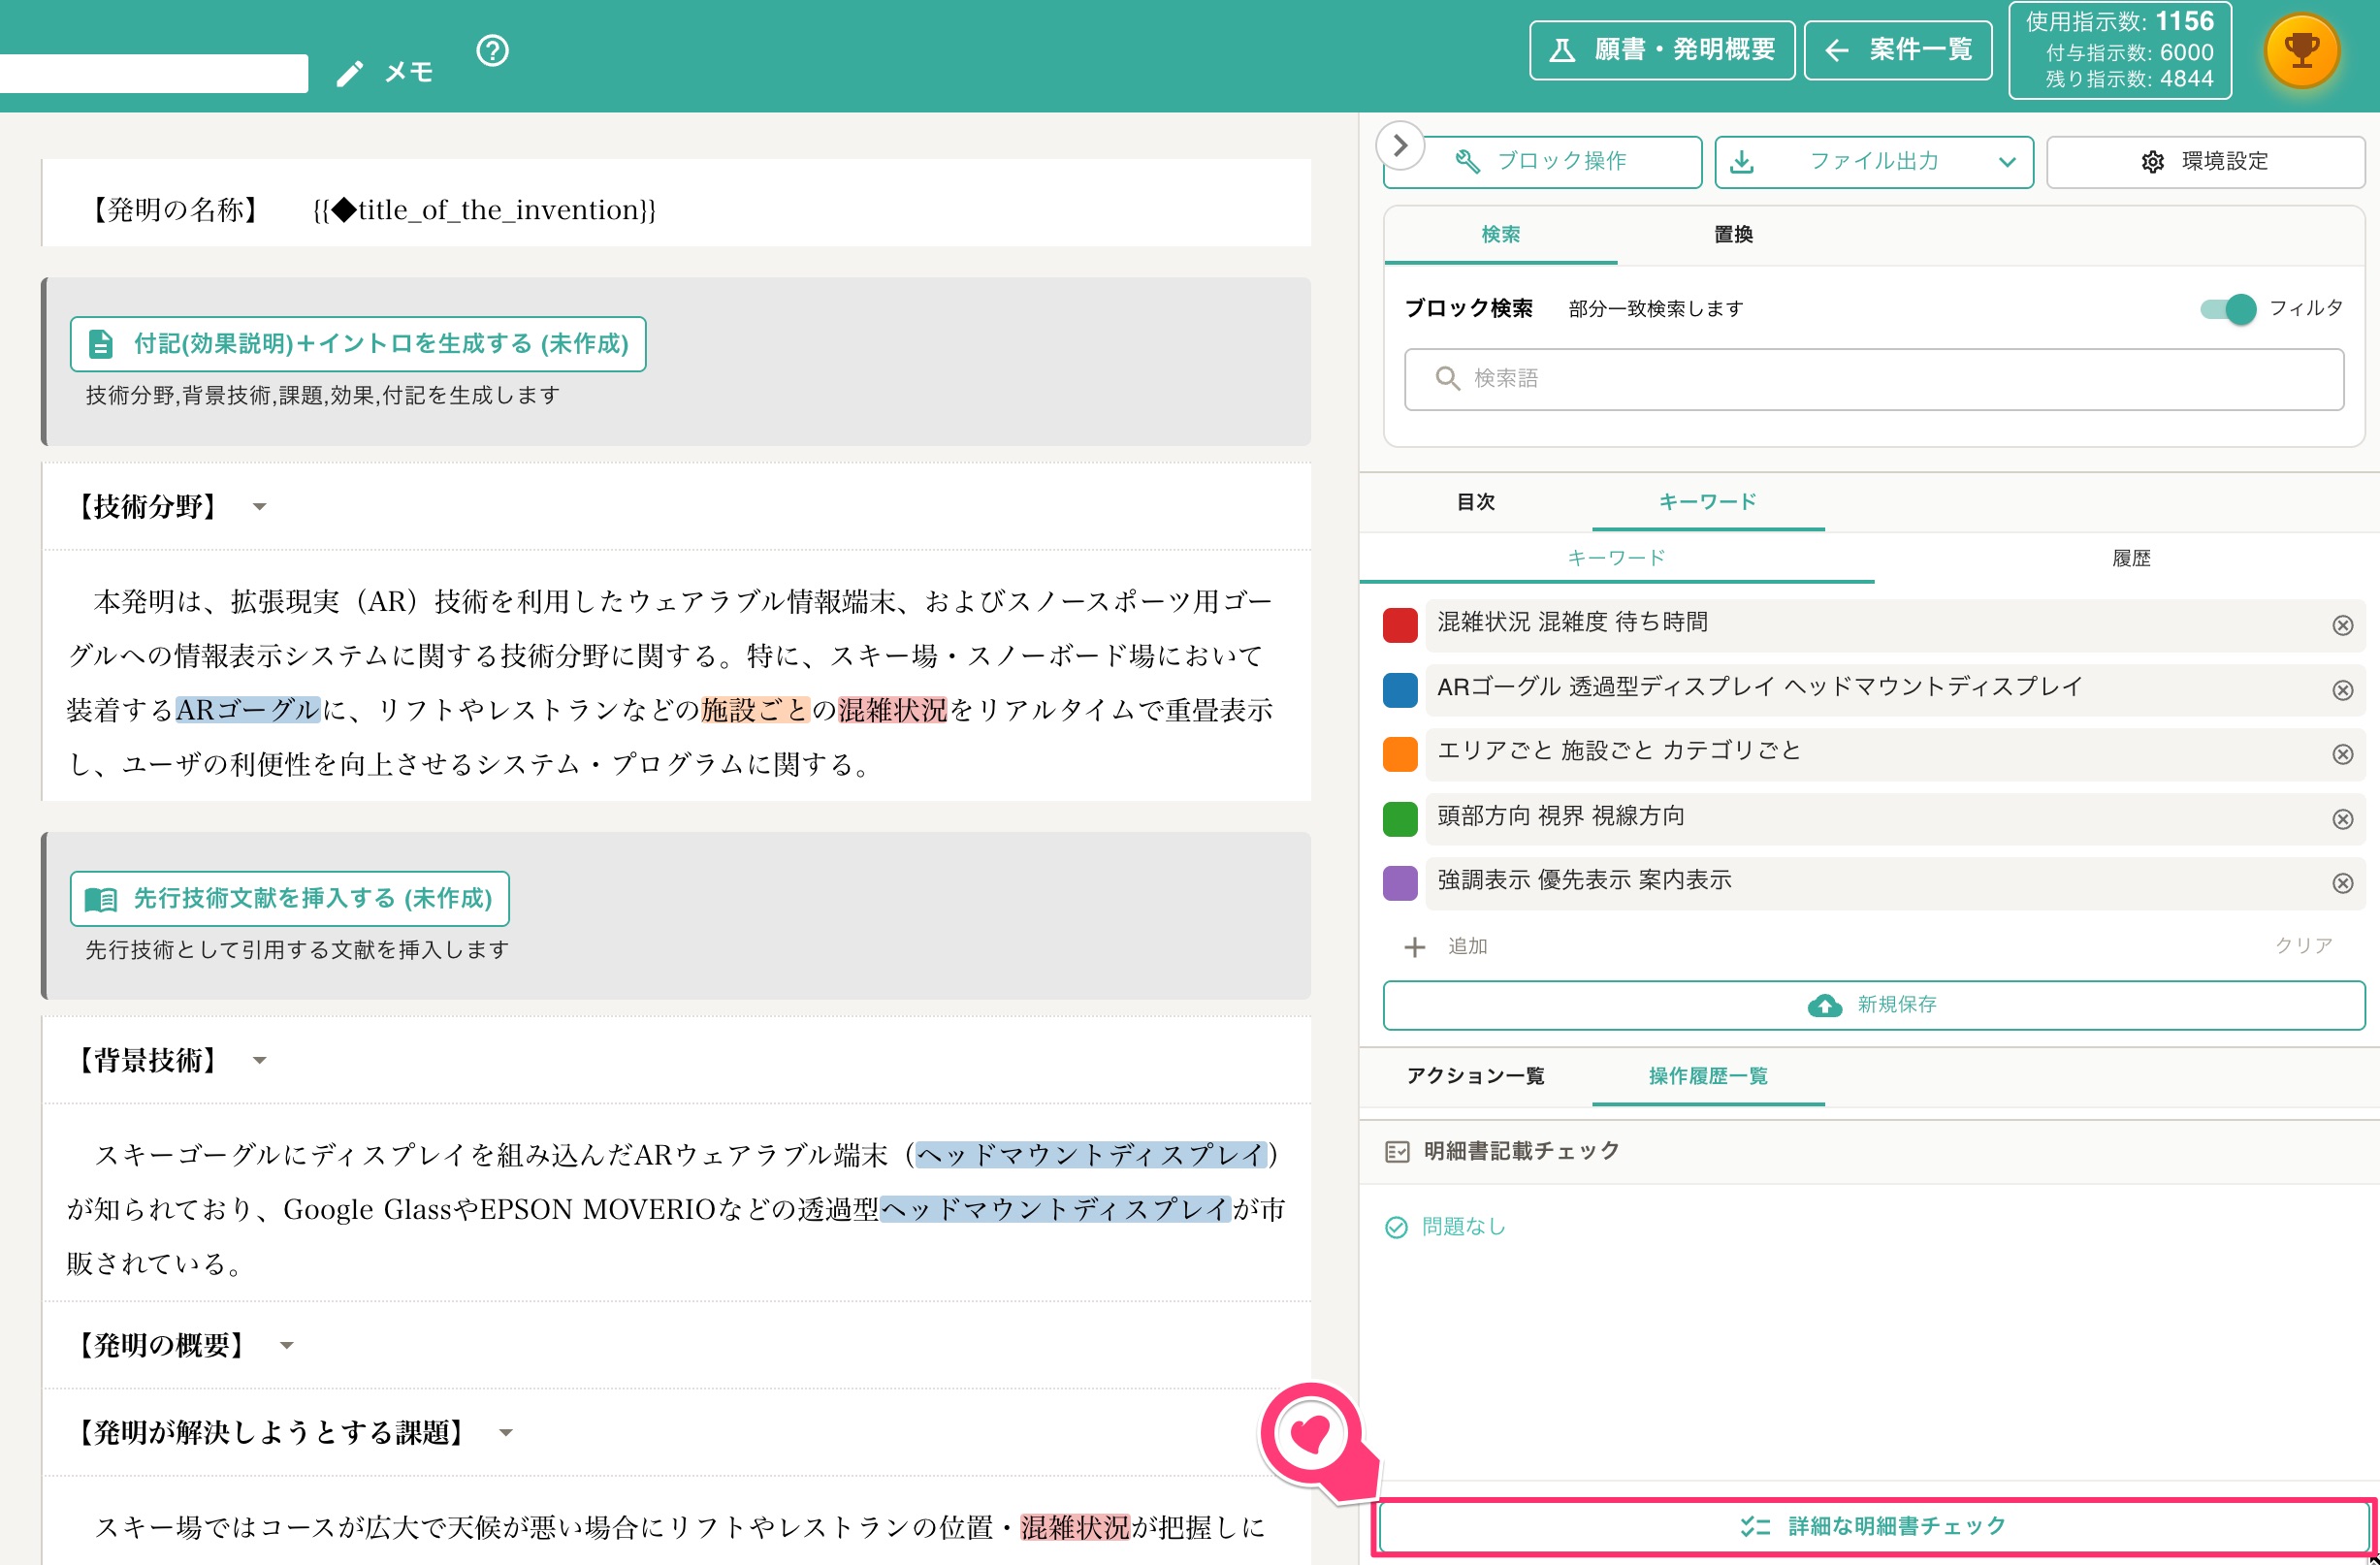Run 詳細な明細書チェック

[1873, 1527]
